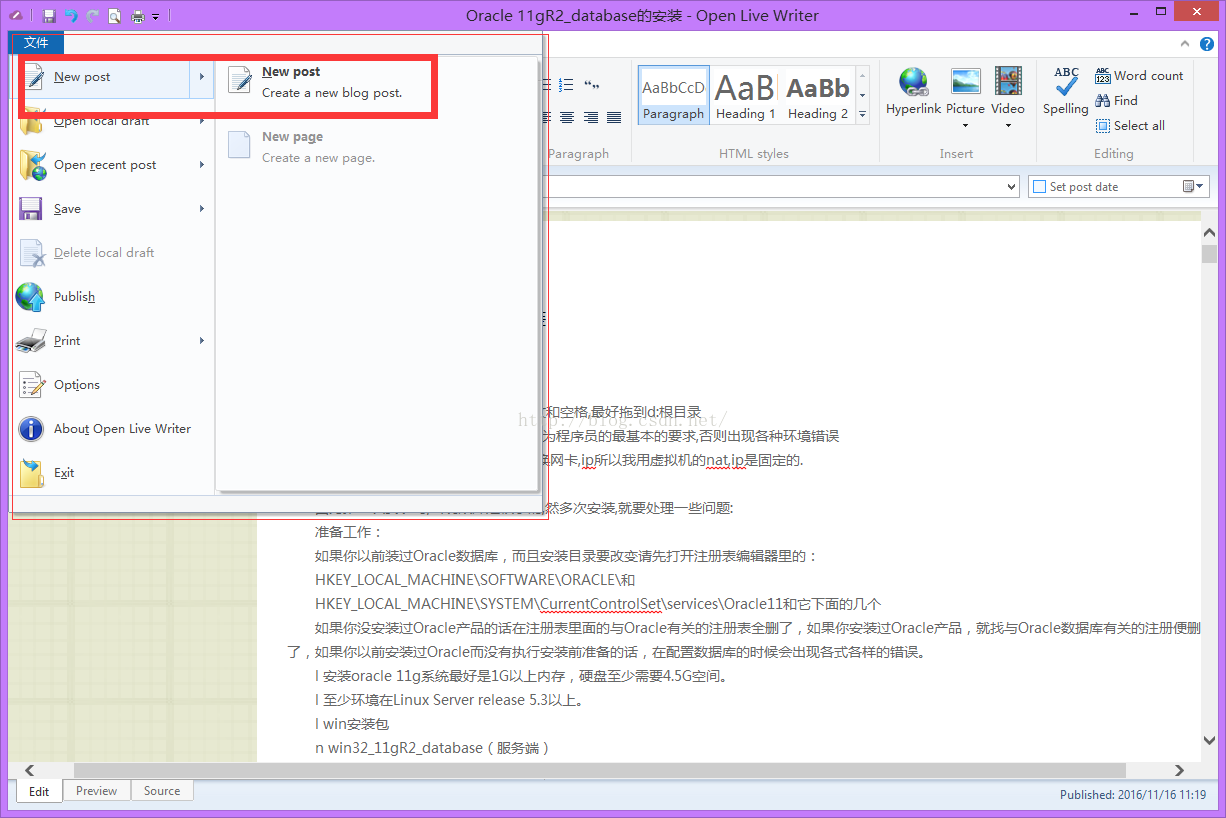1226x818 pixels.
Task: Open local draft menu entry
Action: coord(101,121)
